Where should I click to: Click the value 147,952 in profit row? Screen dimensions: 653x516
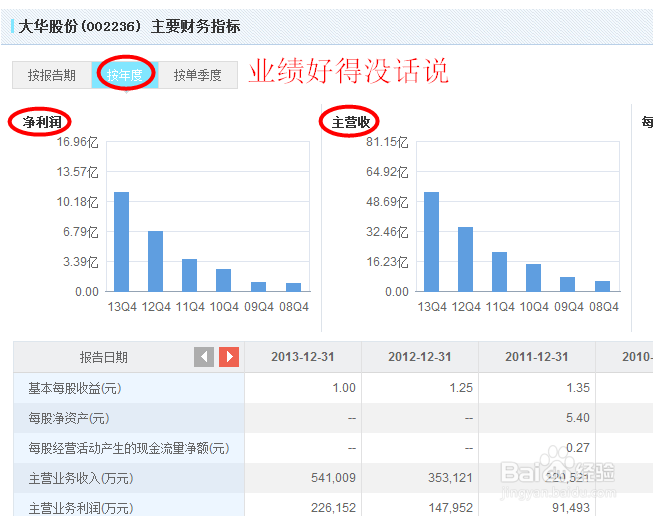tap(451, 508)
